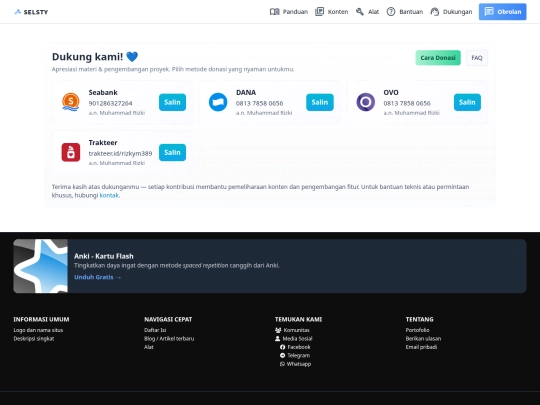
Task: Click the Telegram icon in footer
Action: (x=282, y=355)
